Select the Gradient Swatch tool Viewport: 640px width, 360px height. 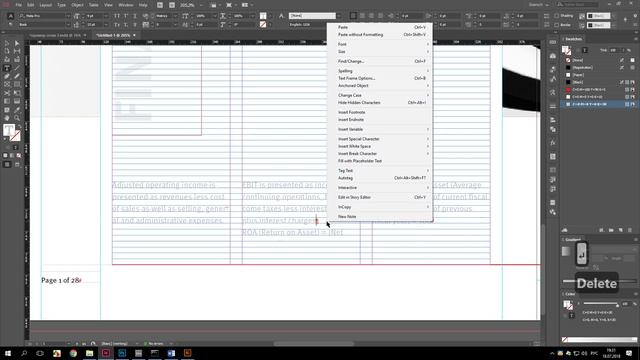(x=7, y=101)
